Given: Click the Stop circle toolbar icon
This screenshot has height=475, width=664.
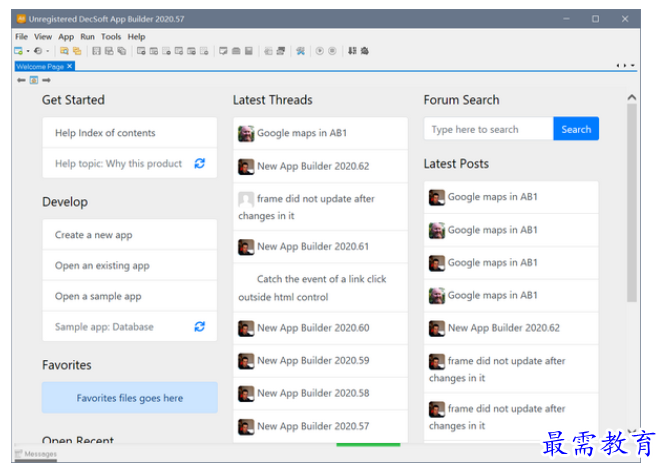Looking at the screenshot, I should (x=332, y=51).
